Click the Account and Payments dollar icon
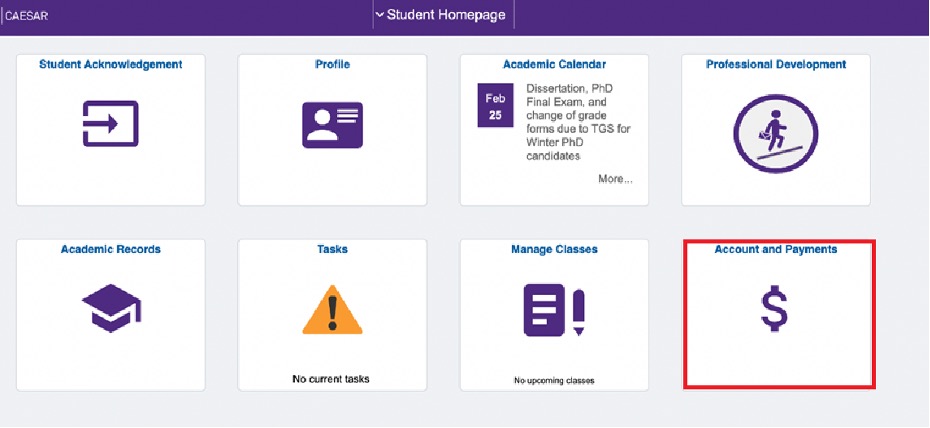 (x=775, y=308)
